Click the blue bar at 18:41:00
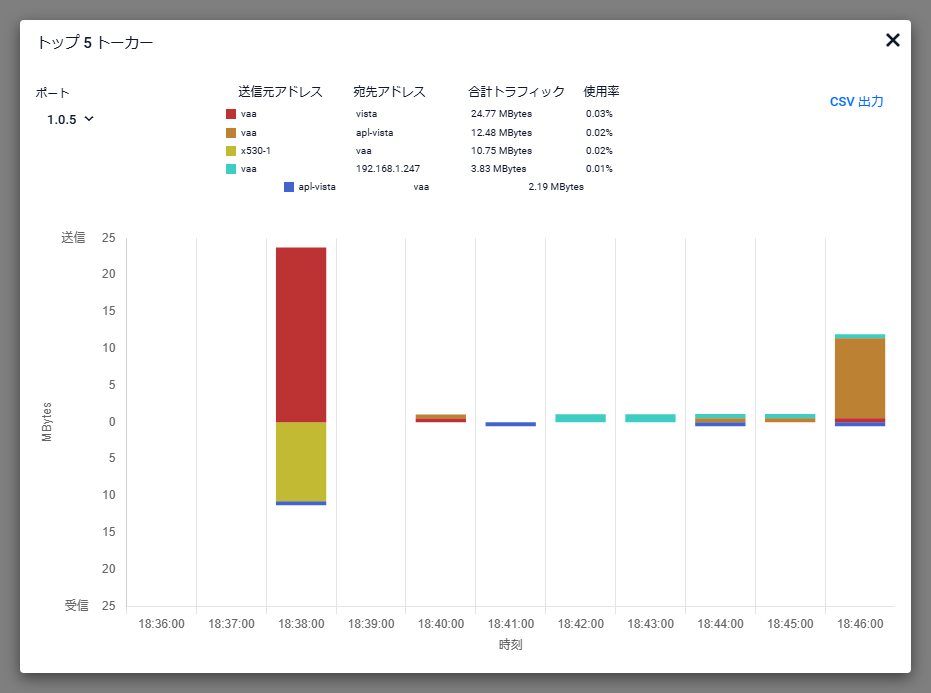This screenshot has width=931, height=693. (x=510, y=424)
